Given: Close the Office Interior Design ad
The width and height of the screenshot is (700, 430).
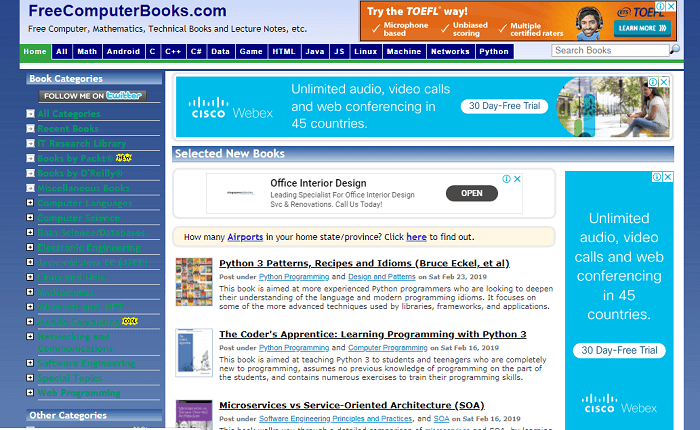Looking at the screenshot, I should (517, 179).
